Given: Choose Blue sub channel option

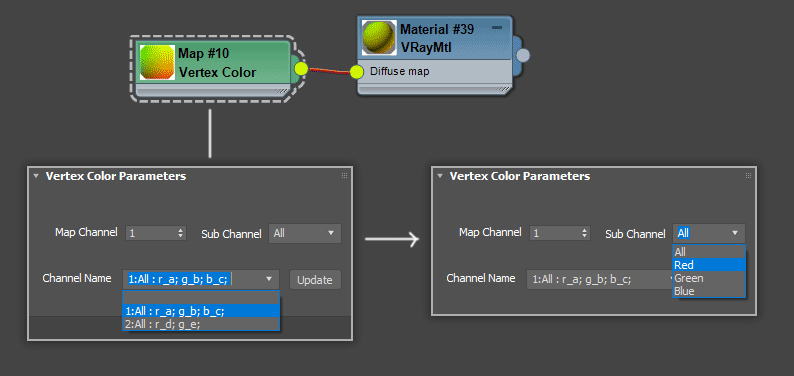Looking at the screenshot, I should pyautogui.click(x=709, y=291).
